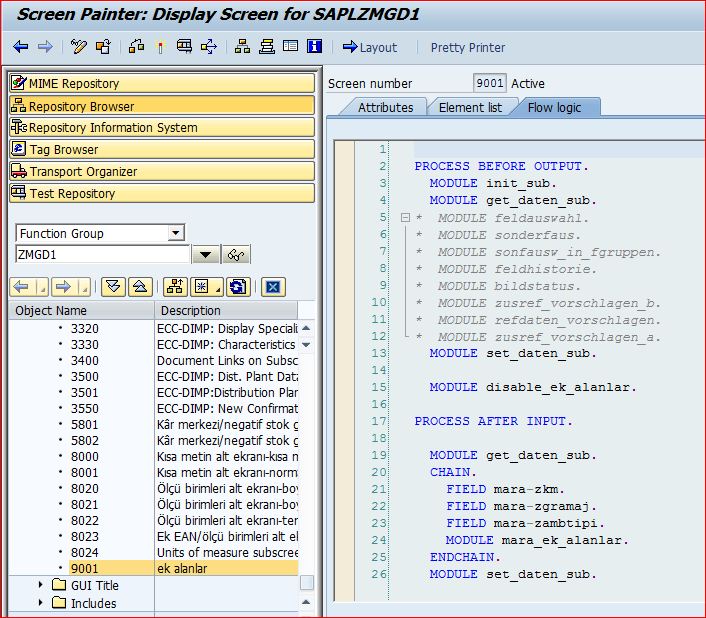Open the screen Layout editor
The width and height of the screenshot is (706, 618).
coord(370,47)
